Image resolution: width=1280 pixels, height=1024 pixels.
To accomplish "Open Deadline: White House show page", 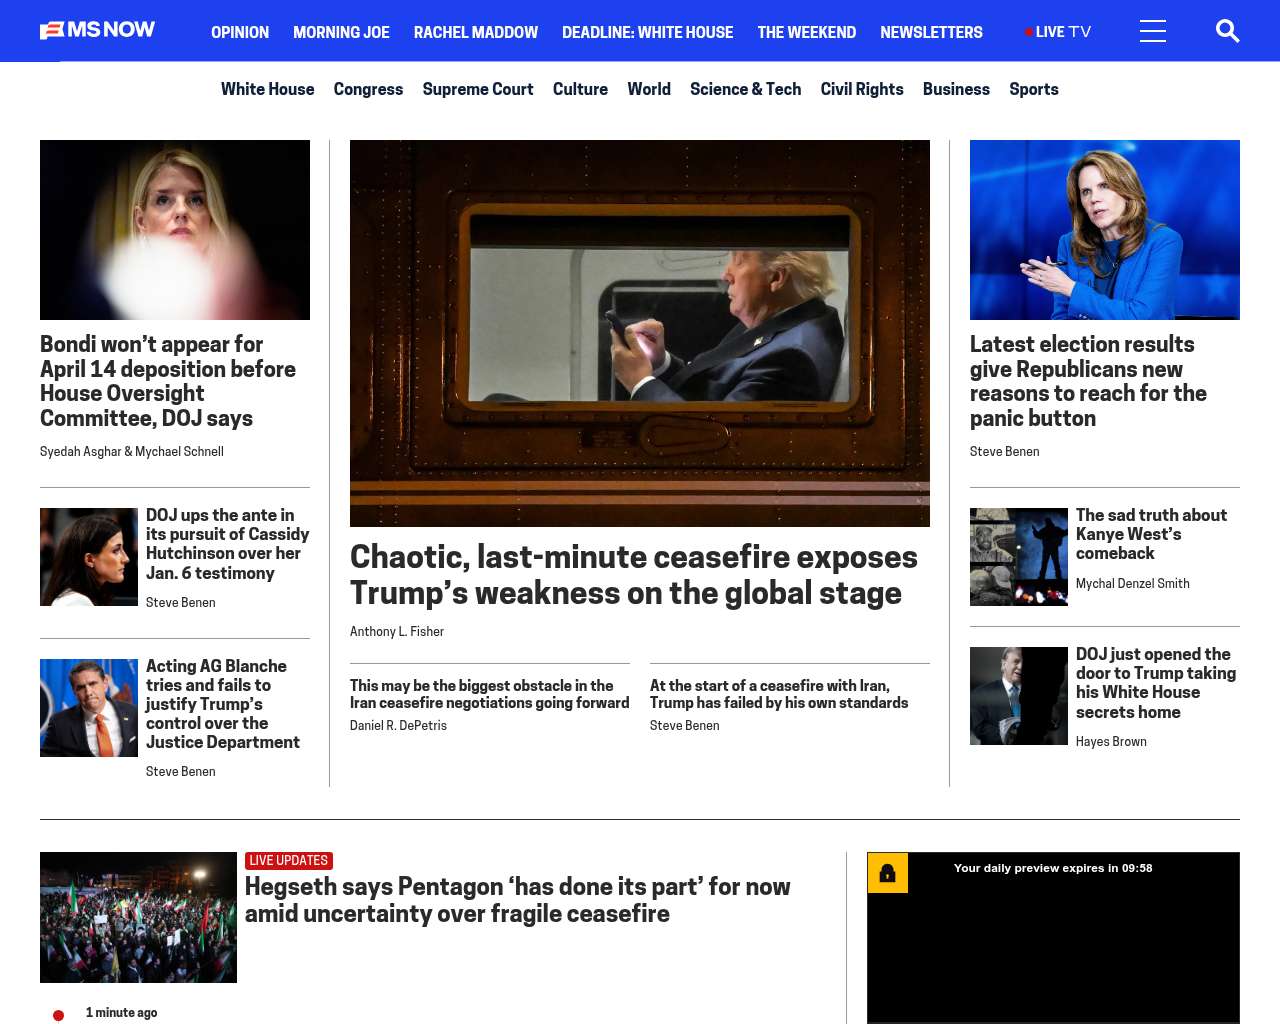I will (647, 32).
